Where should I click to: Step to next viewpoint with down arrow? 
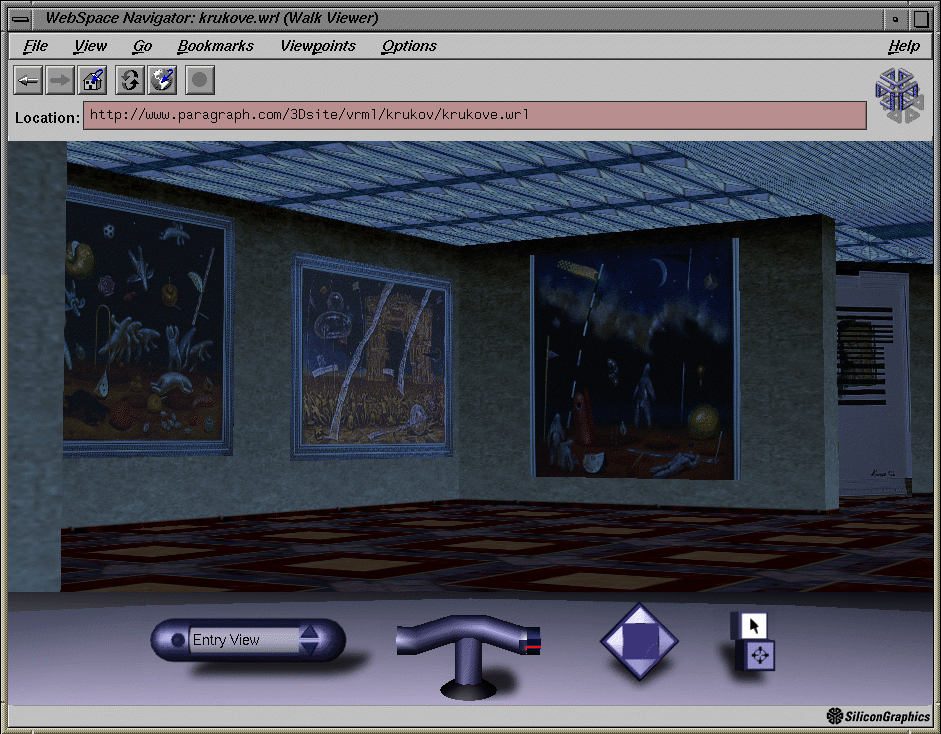pyautogui.click(x=309, y=648)
